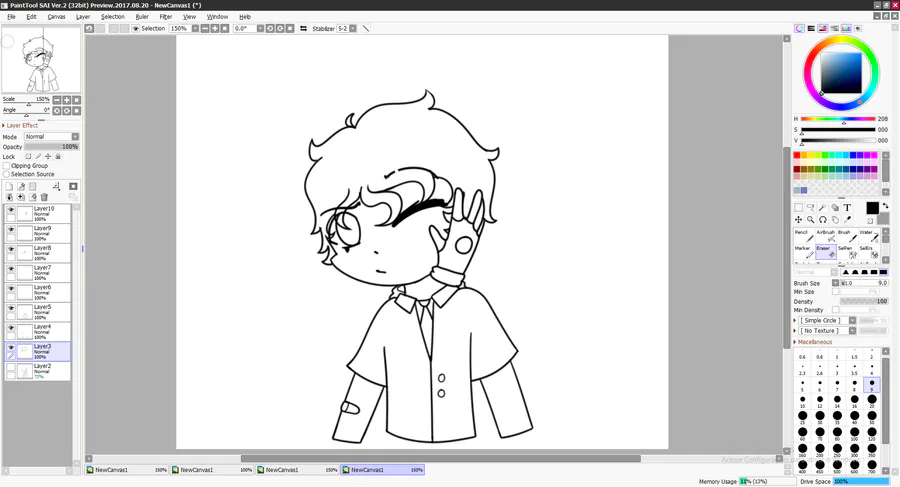Select the SelErs tool
The height and width of the screenshot is (487, 900).
tap(868, 252)
